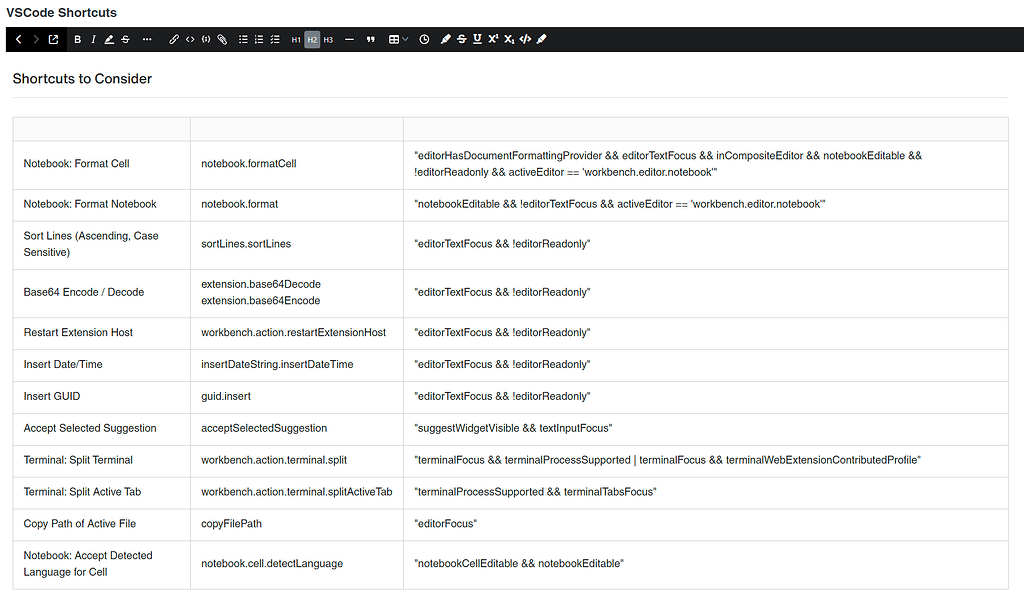Insert a bulleted list

coord(243,39)
